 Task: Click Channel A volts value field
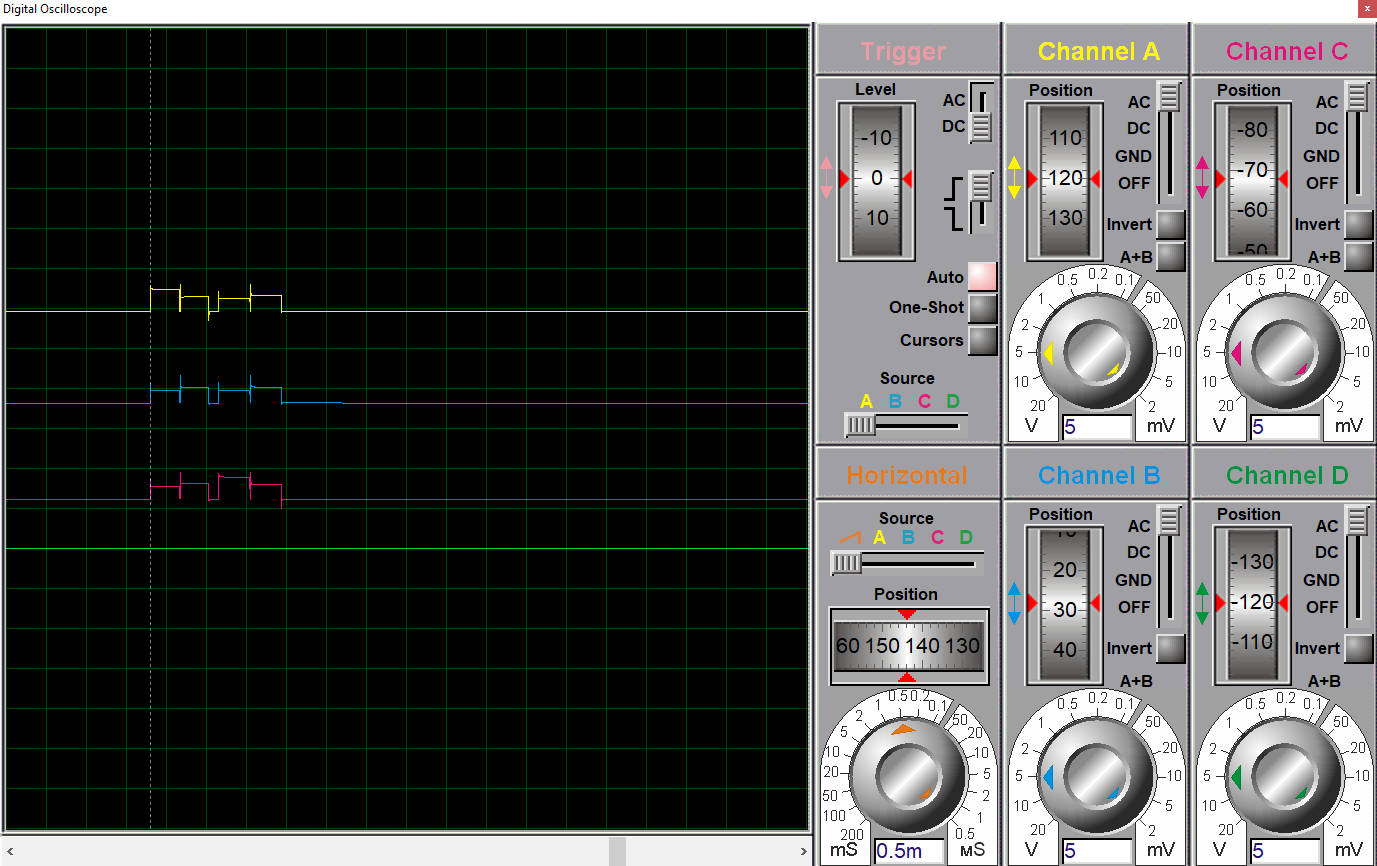point(1097,427)
